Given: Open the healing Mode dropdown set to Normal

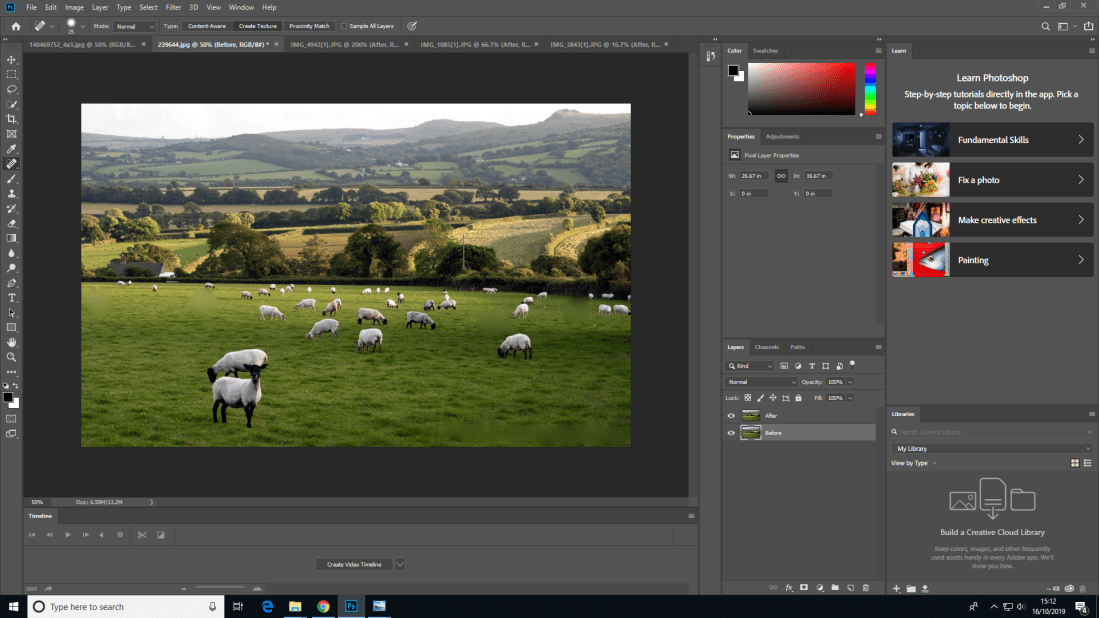Looking at the screenshot, I should click(x=134, y=26).
